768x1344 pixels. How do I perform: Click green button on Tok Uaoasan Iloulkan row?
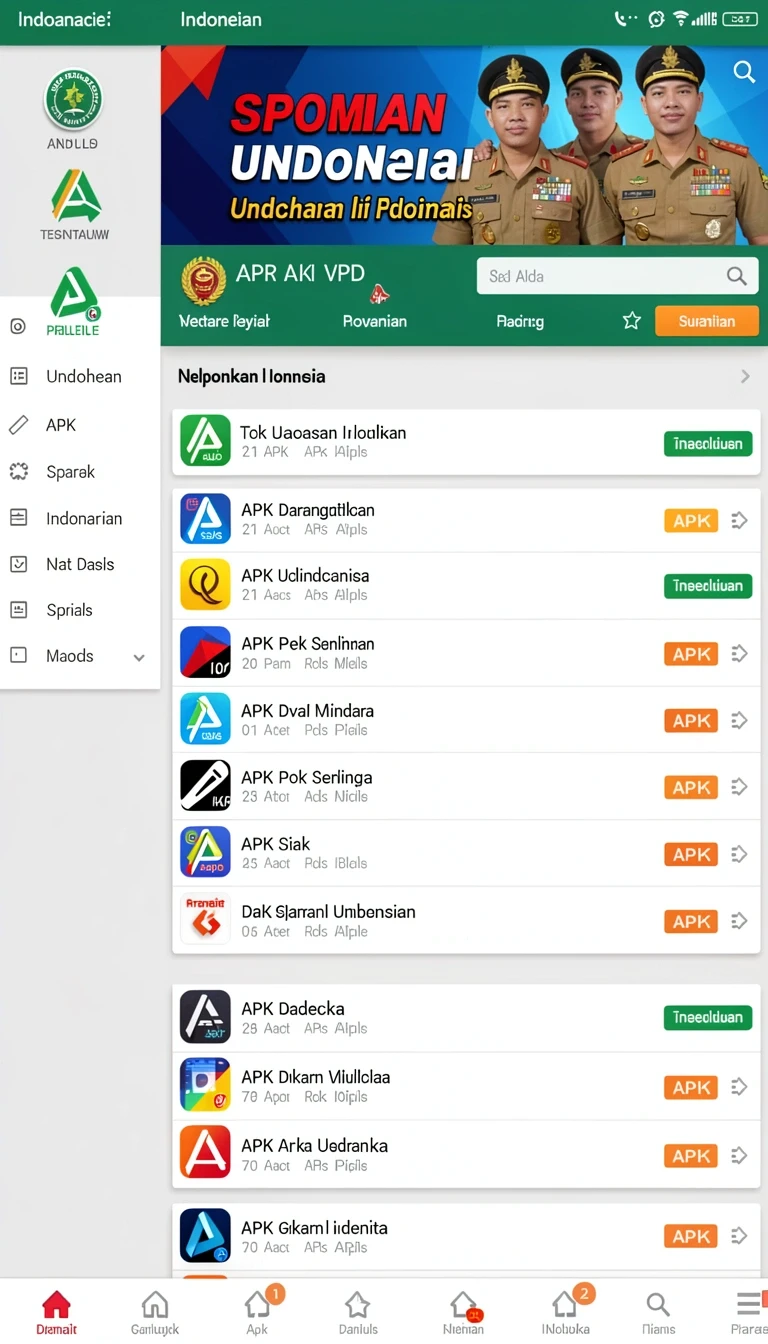pos(708,444)
